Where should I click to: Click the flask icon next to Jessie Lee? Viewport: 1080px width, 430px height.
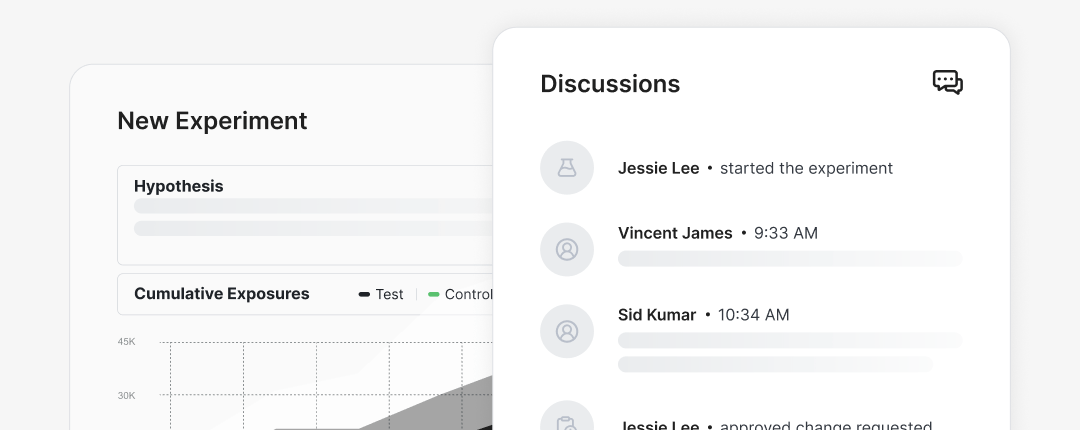click(x=567, y=168)
